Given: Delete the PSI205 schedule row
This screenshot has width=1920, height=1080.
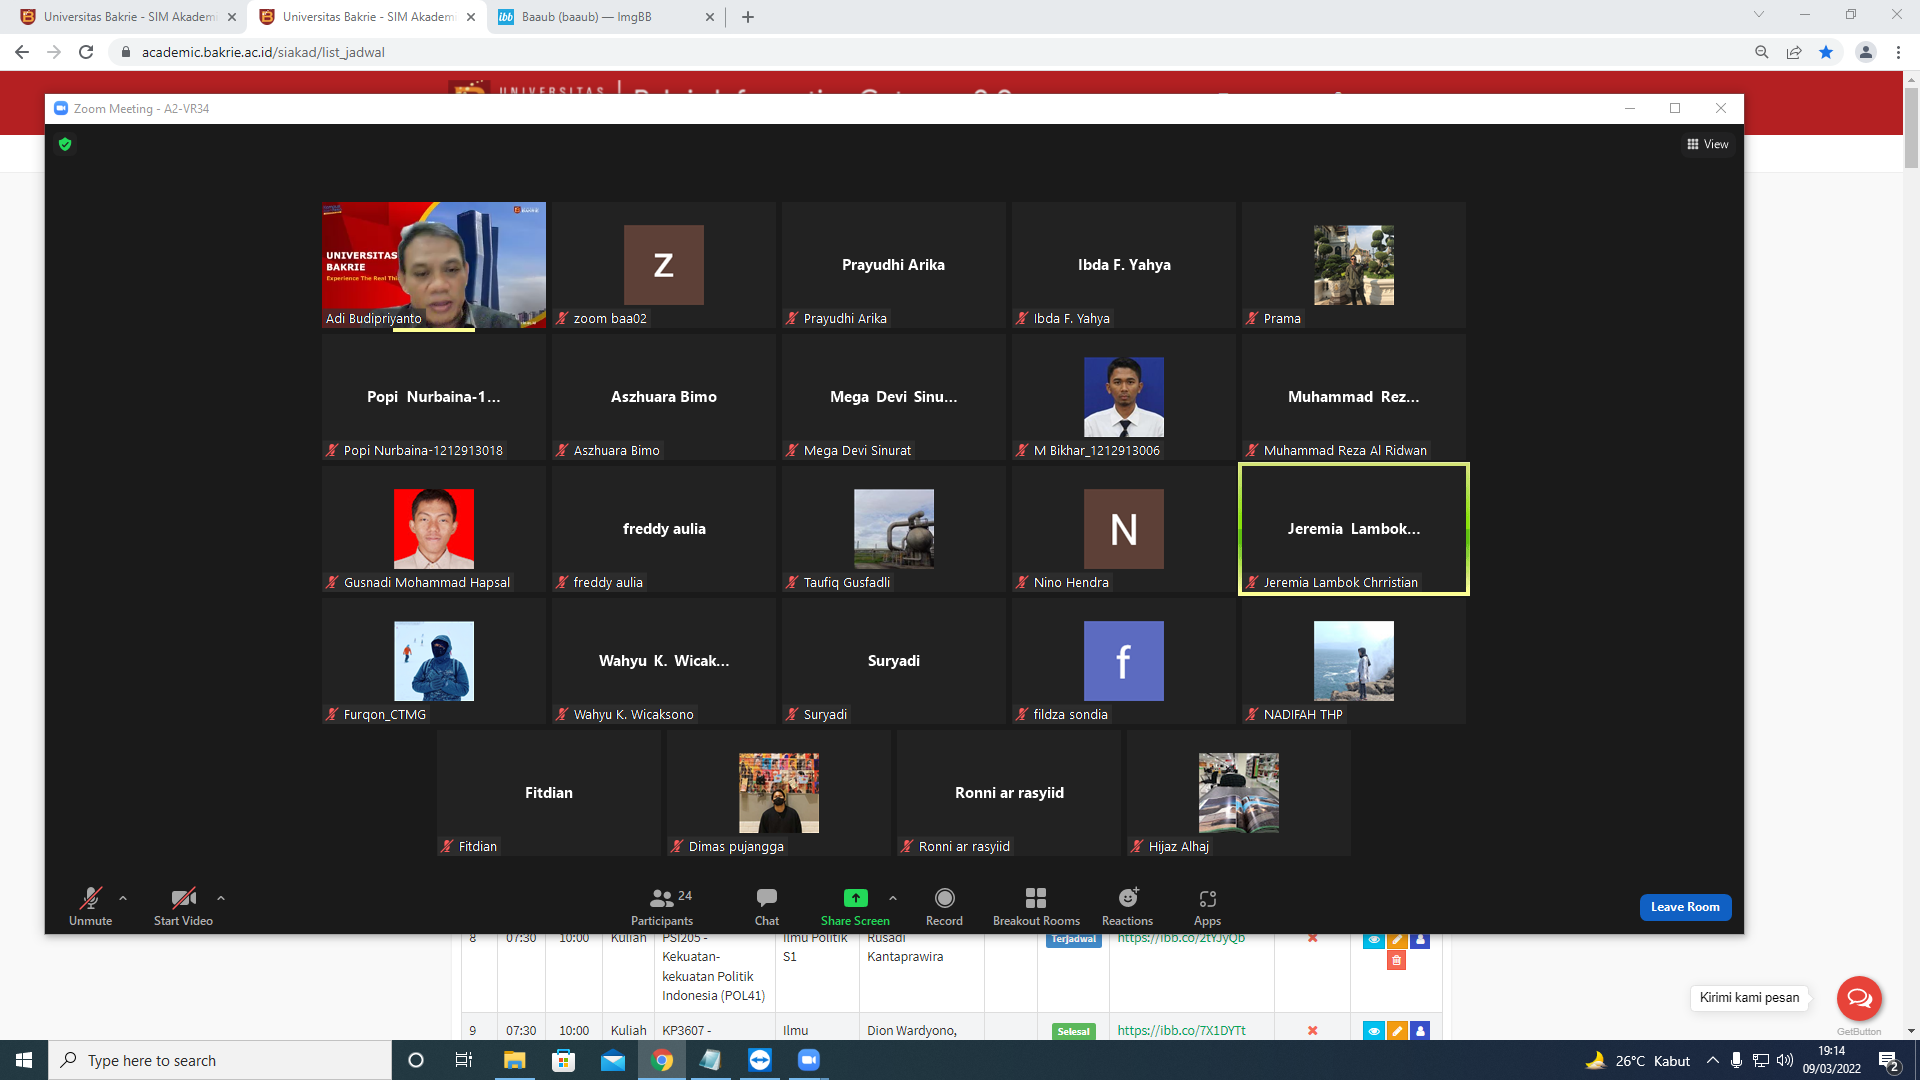Looking at the screenshot, I should point(1397,960).
